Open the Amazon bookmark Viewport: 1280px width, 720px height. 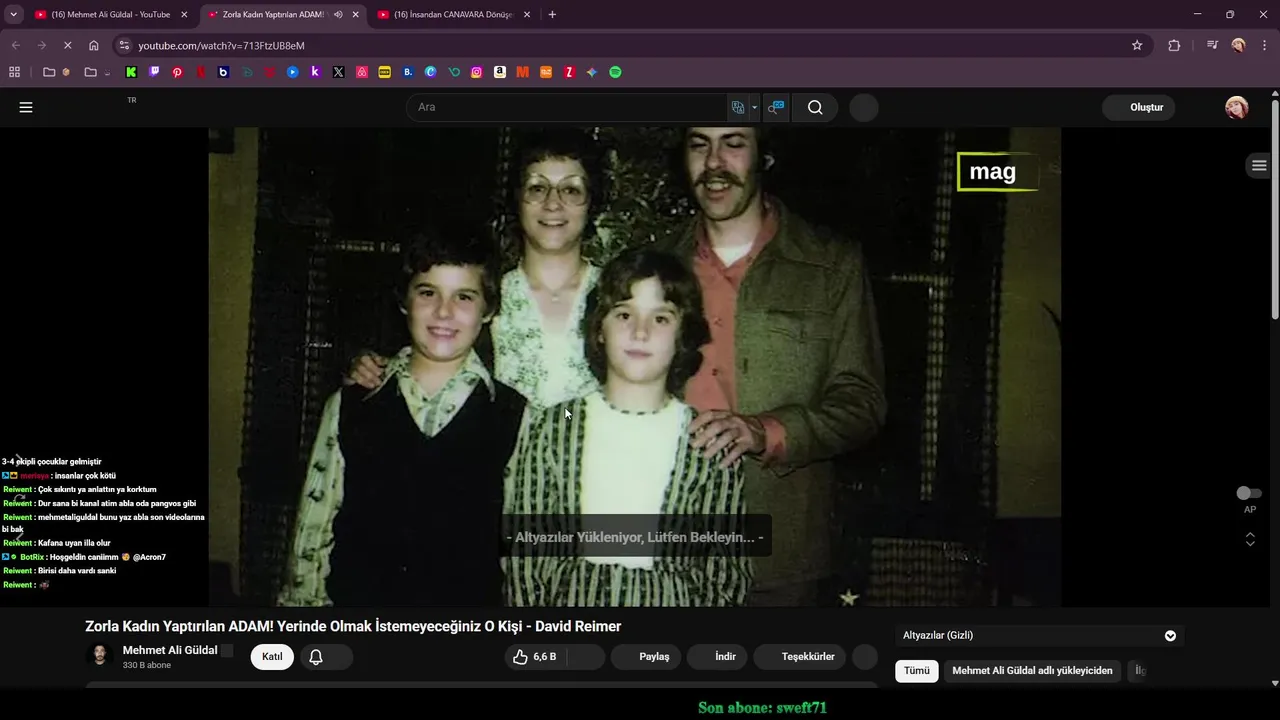[x=499, y=72]
